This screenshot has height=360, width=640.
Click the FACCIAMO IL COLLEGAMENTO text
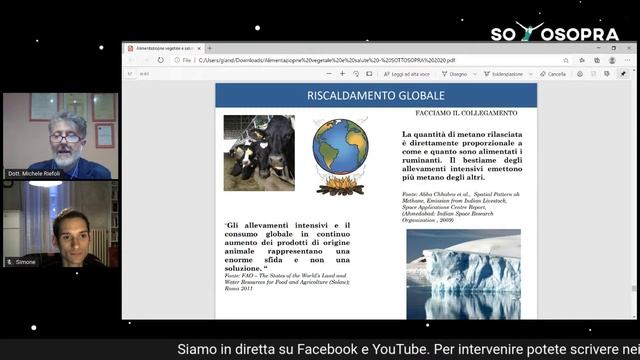pos(466,113)
